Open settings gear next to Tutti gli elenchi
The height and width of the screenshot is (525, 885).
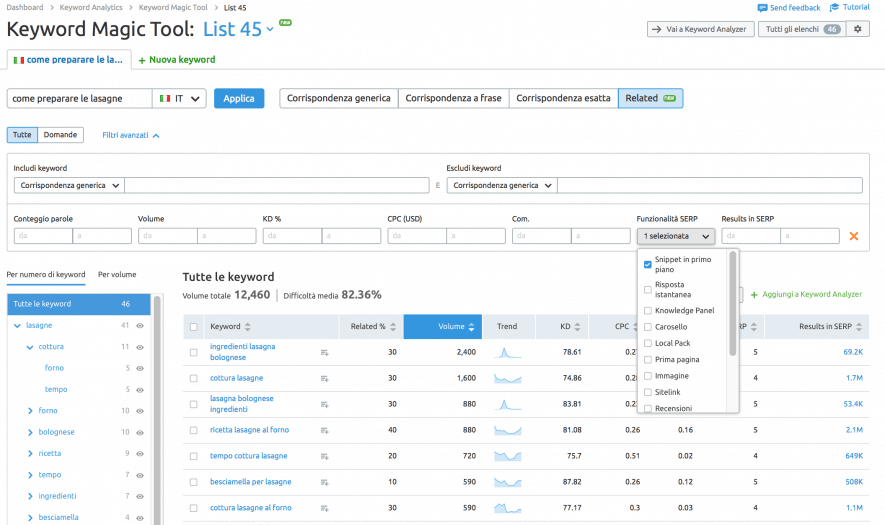click(857, 29)
